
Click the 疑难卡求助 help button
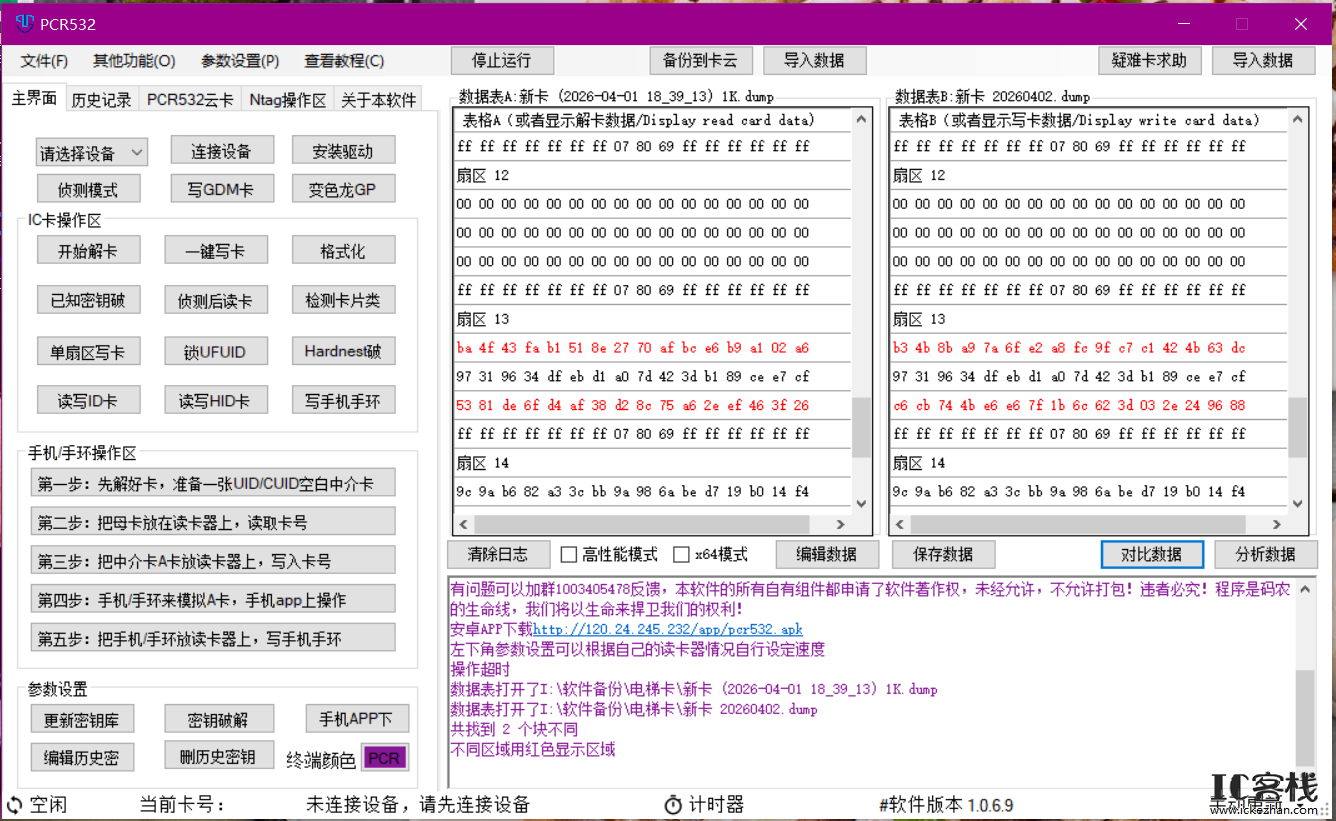point(1150,60)
